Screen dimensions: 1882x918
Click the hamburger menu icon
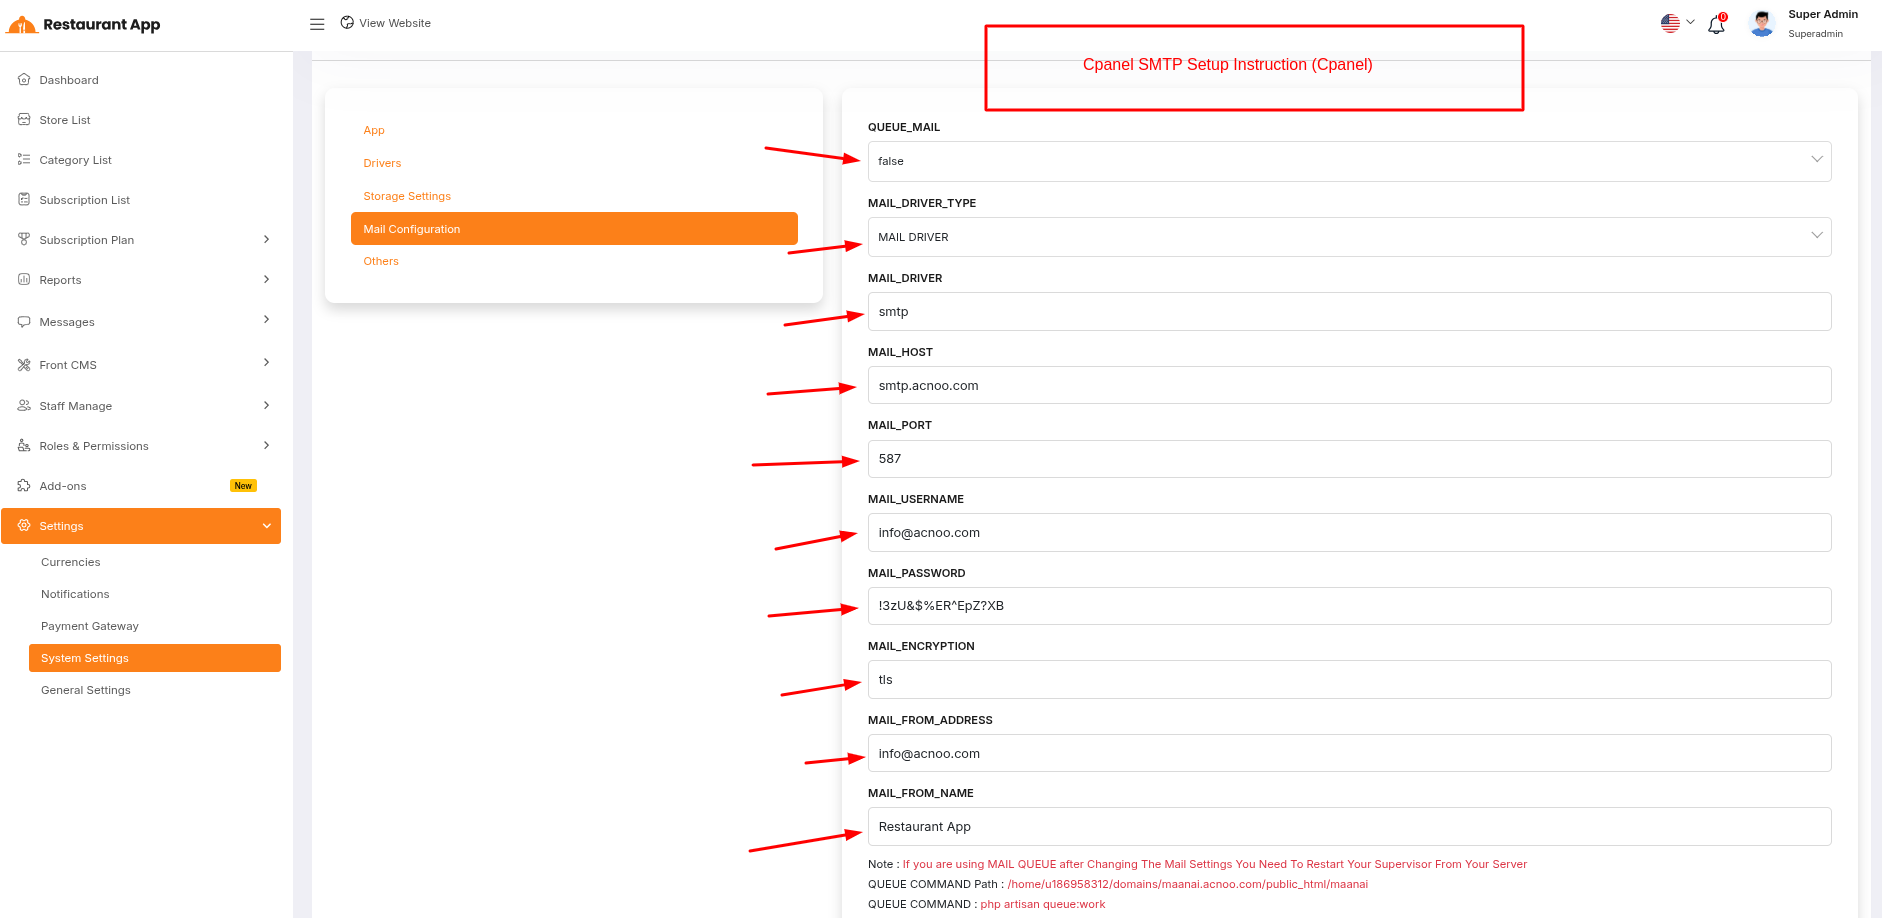pos(317,24)
